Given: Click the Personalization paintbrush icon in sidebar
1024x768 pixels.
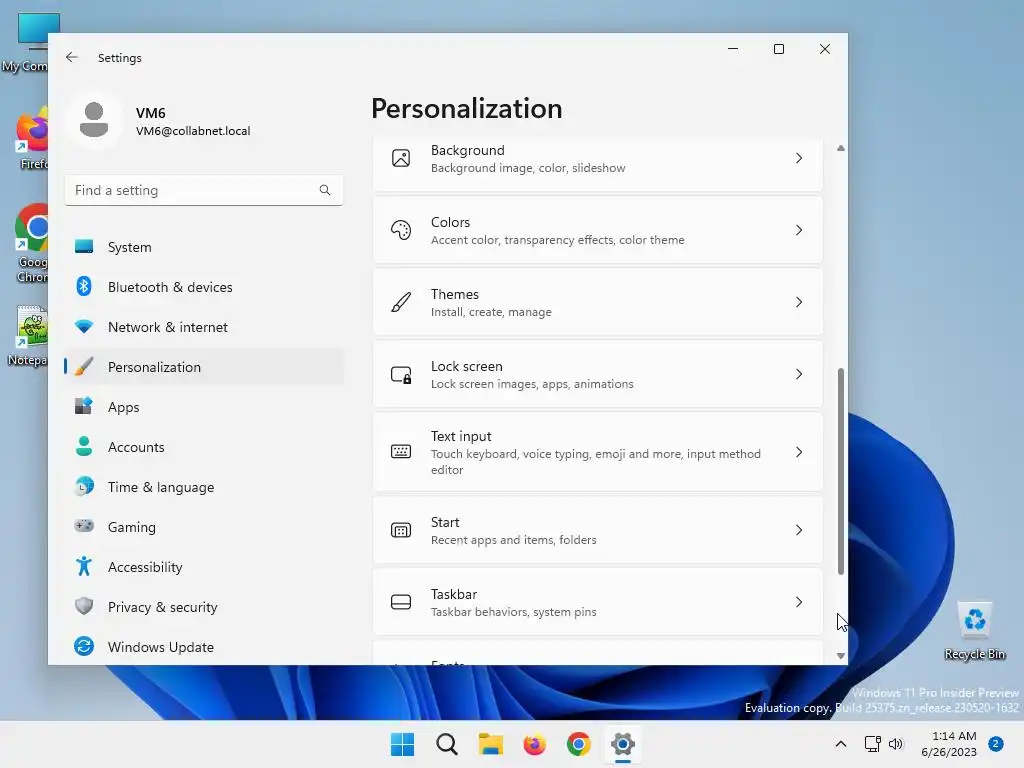Looking at the screenshot, I should point(84,366).
